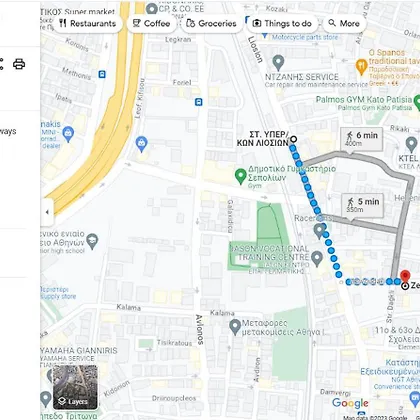
Task: Click the red destination pin marker
Action: click(x=405, y=276)
